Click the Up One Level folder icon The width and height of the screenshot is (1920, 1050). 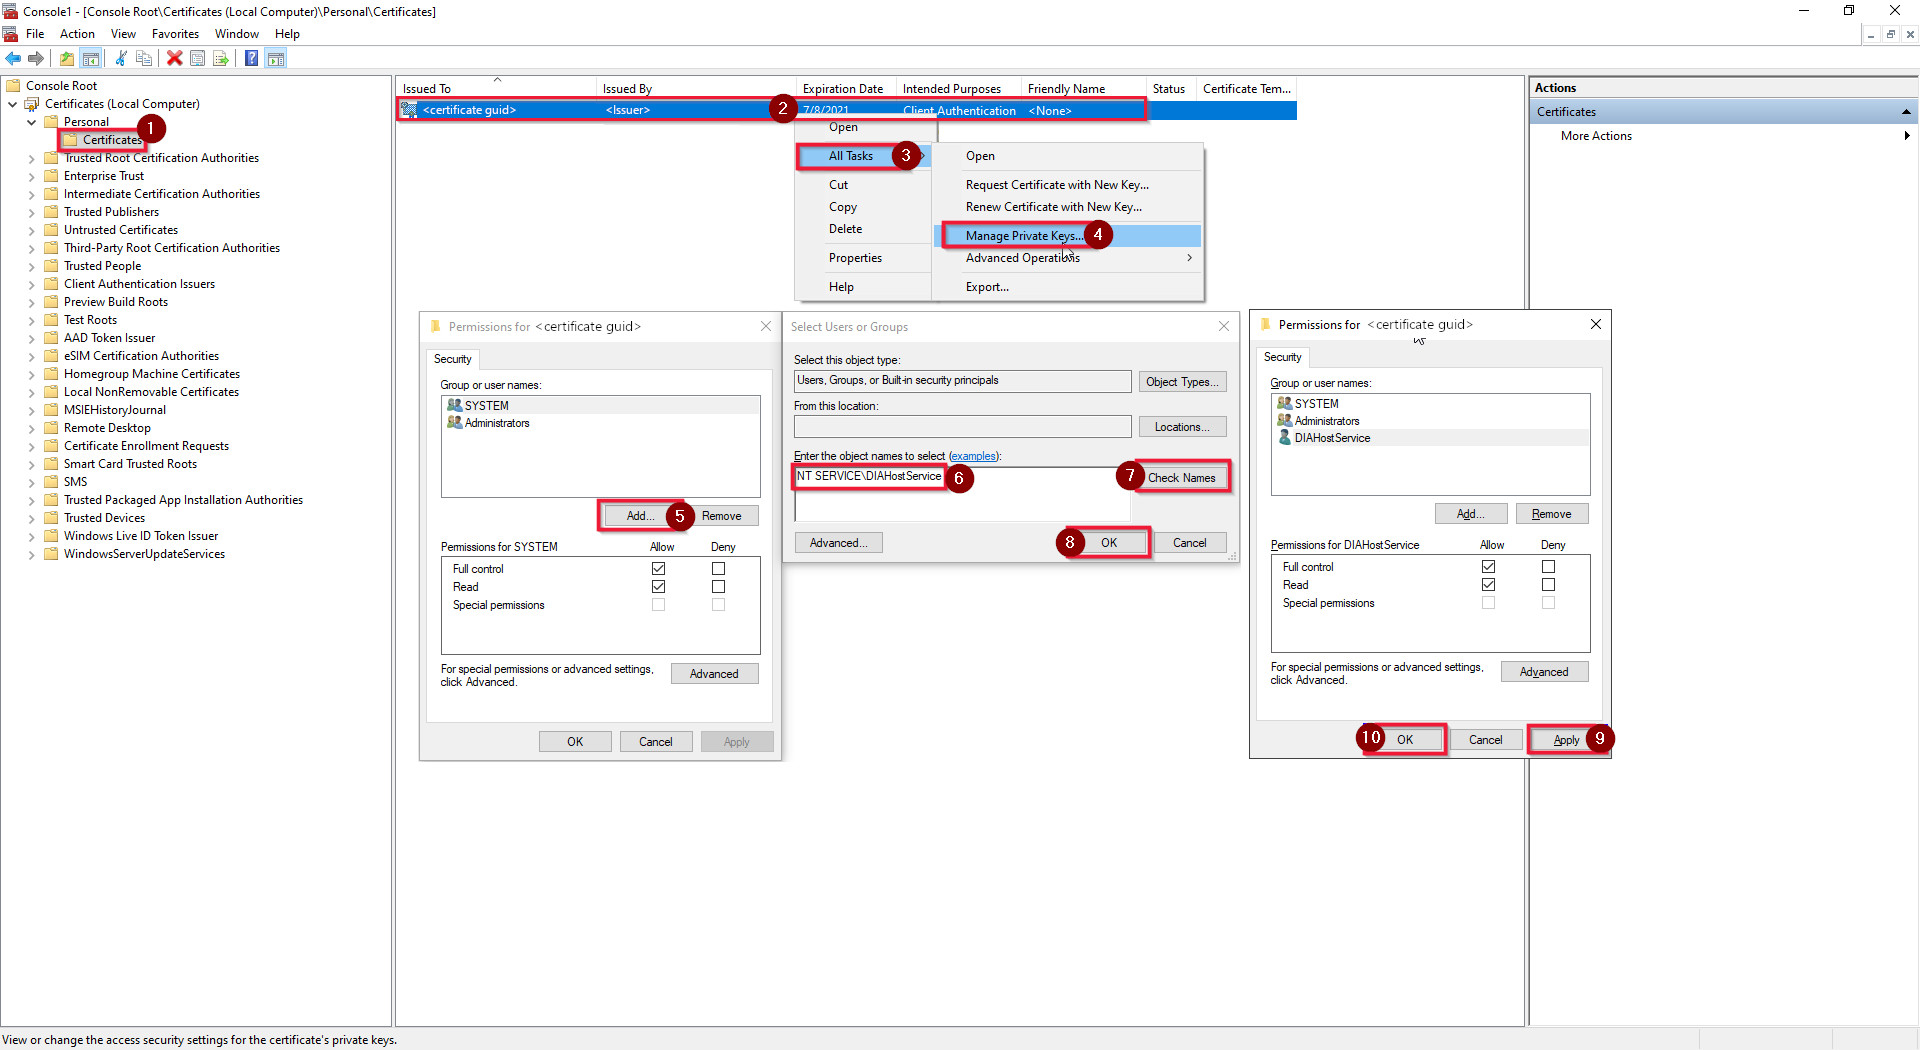[67, 58]
